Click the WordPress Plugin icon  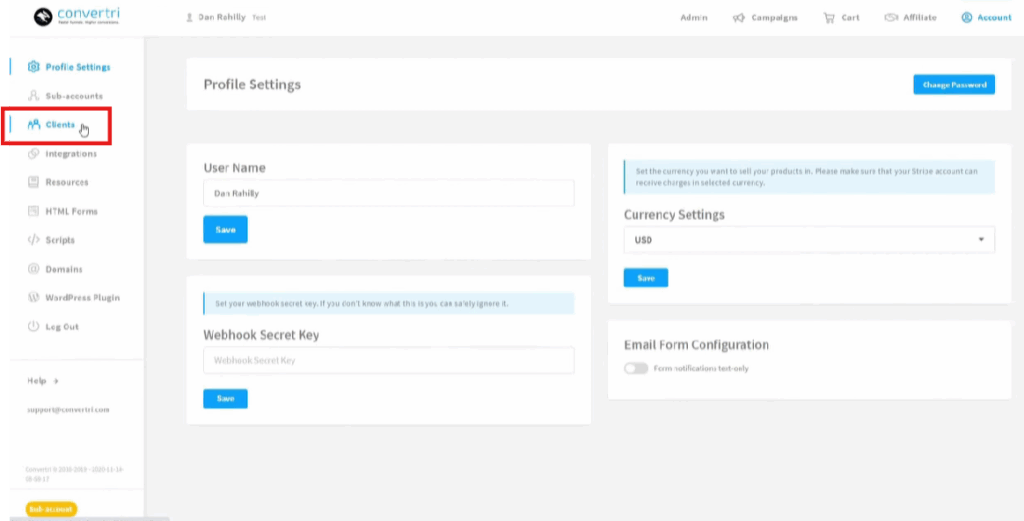[x=34, y=298]
